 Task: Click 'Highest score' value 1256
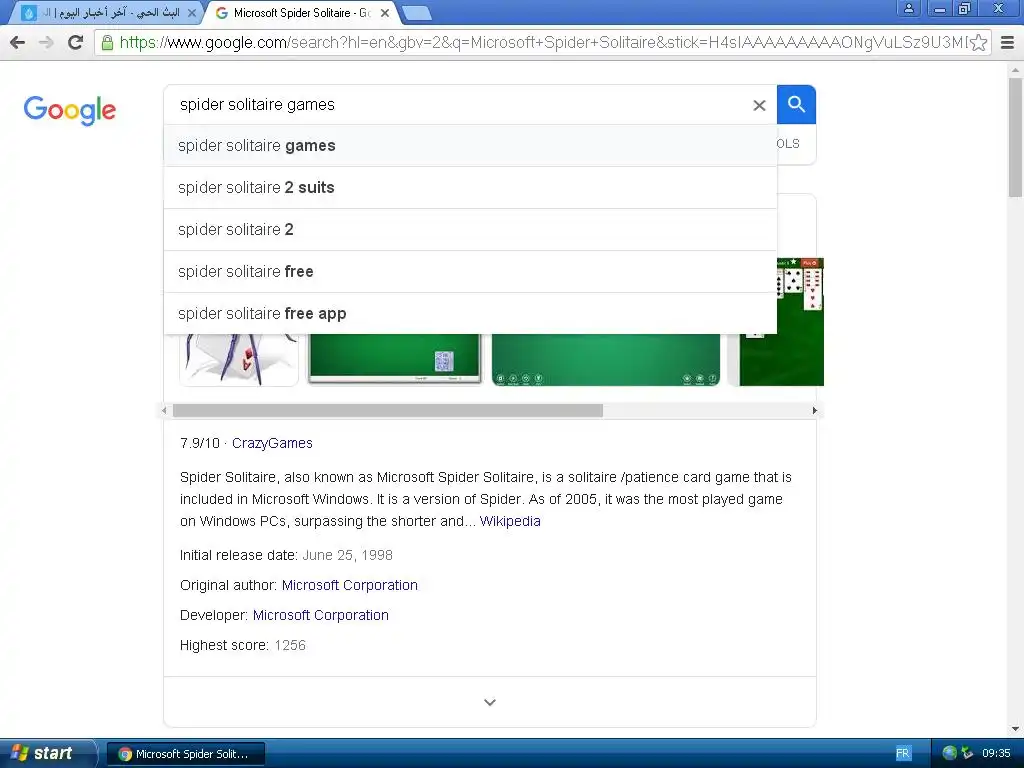coord(290,645)
